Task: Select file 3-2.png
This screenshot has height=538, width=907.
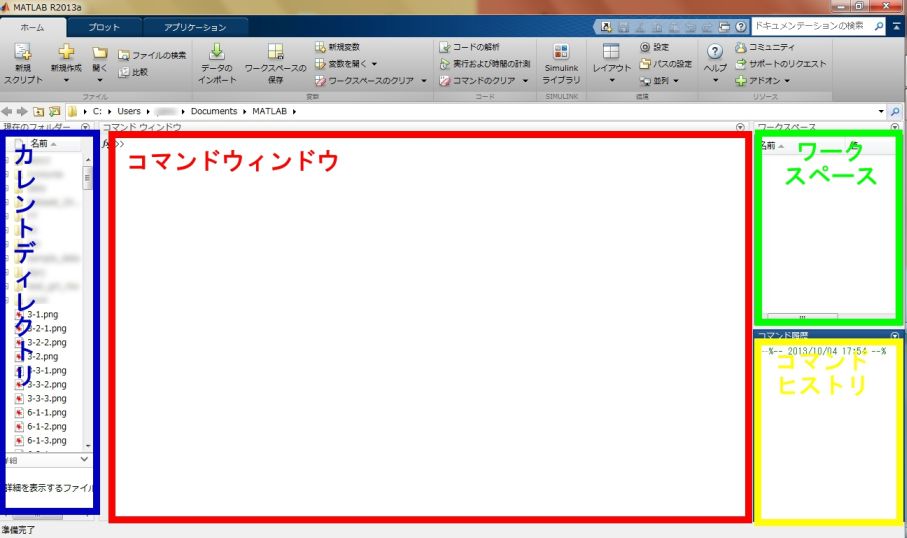Action: [x=42, y=356]
